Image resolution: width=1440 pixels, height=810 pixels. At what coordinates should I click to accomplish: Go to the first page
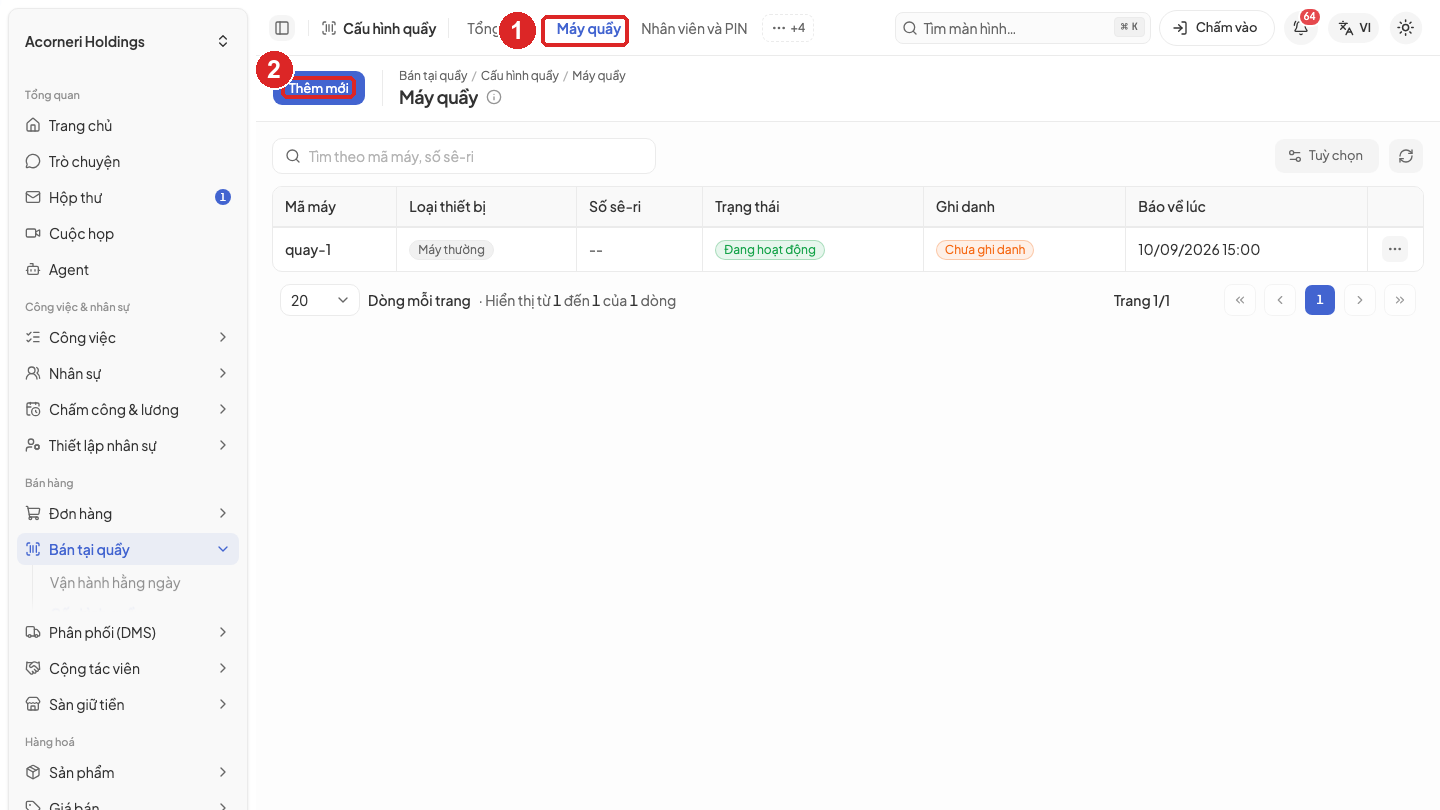[x=1240, y=300]
